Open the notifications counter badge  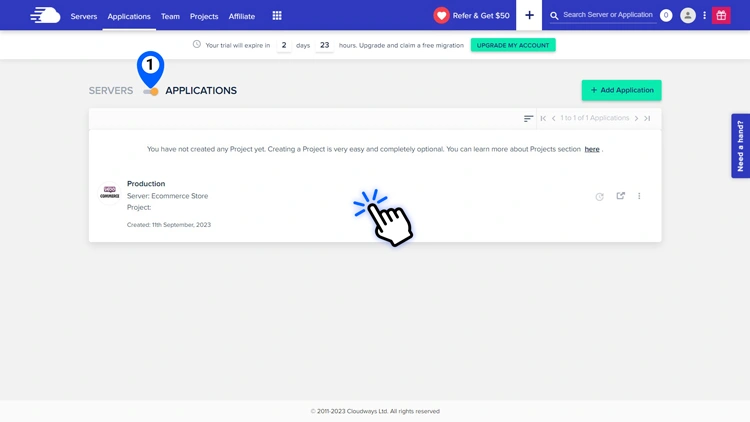point(666,15)
